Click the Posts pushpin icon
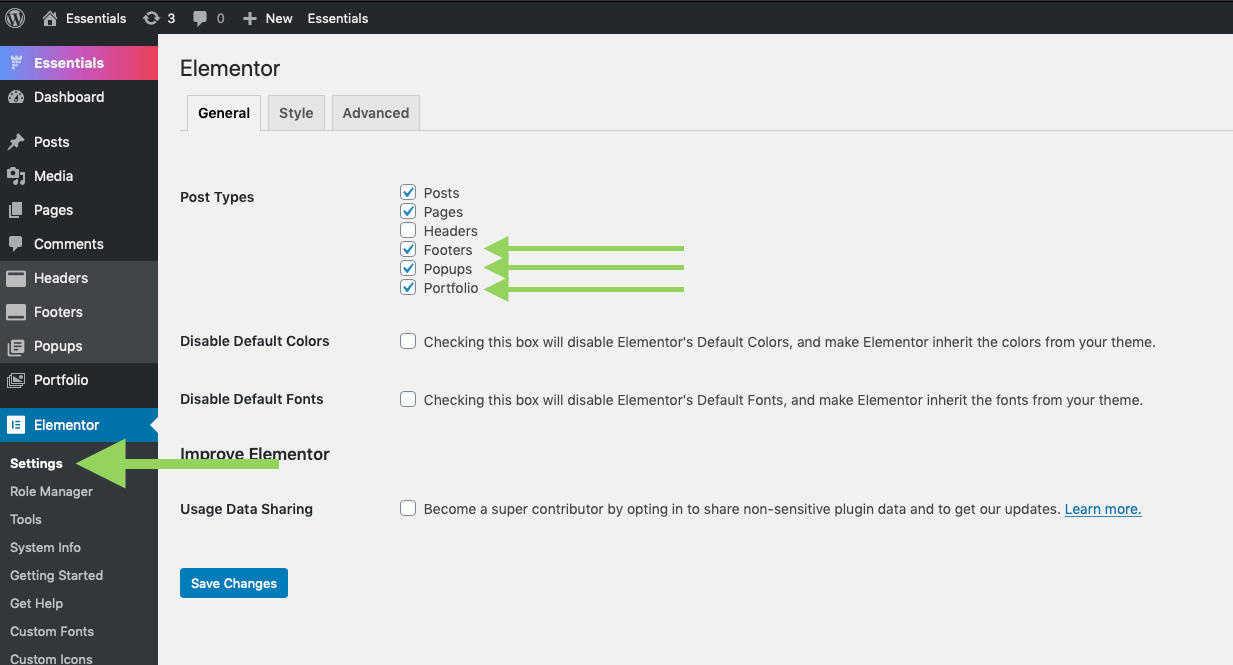Screen dimensions: 1233x665 pyautogui.click(x=16, y=142)
